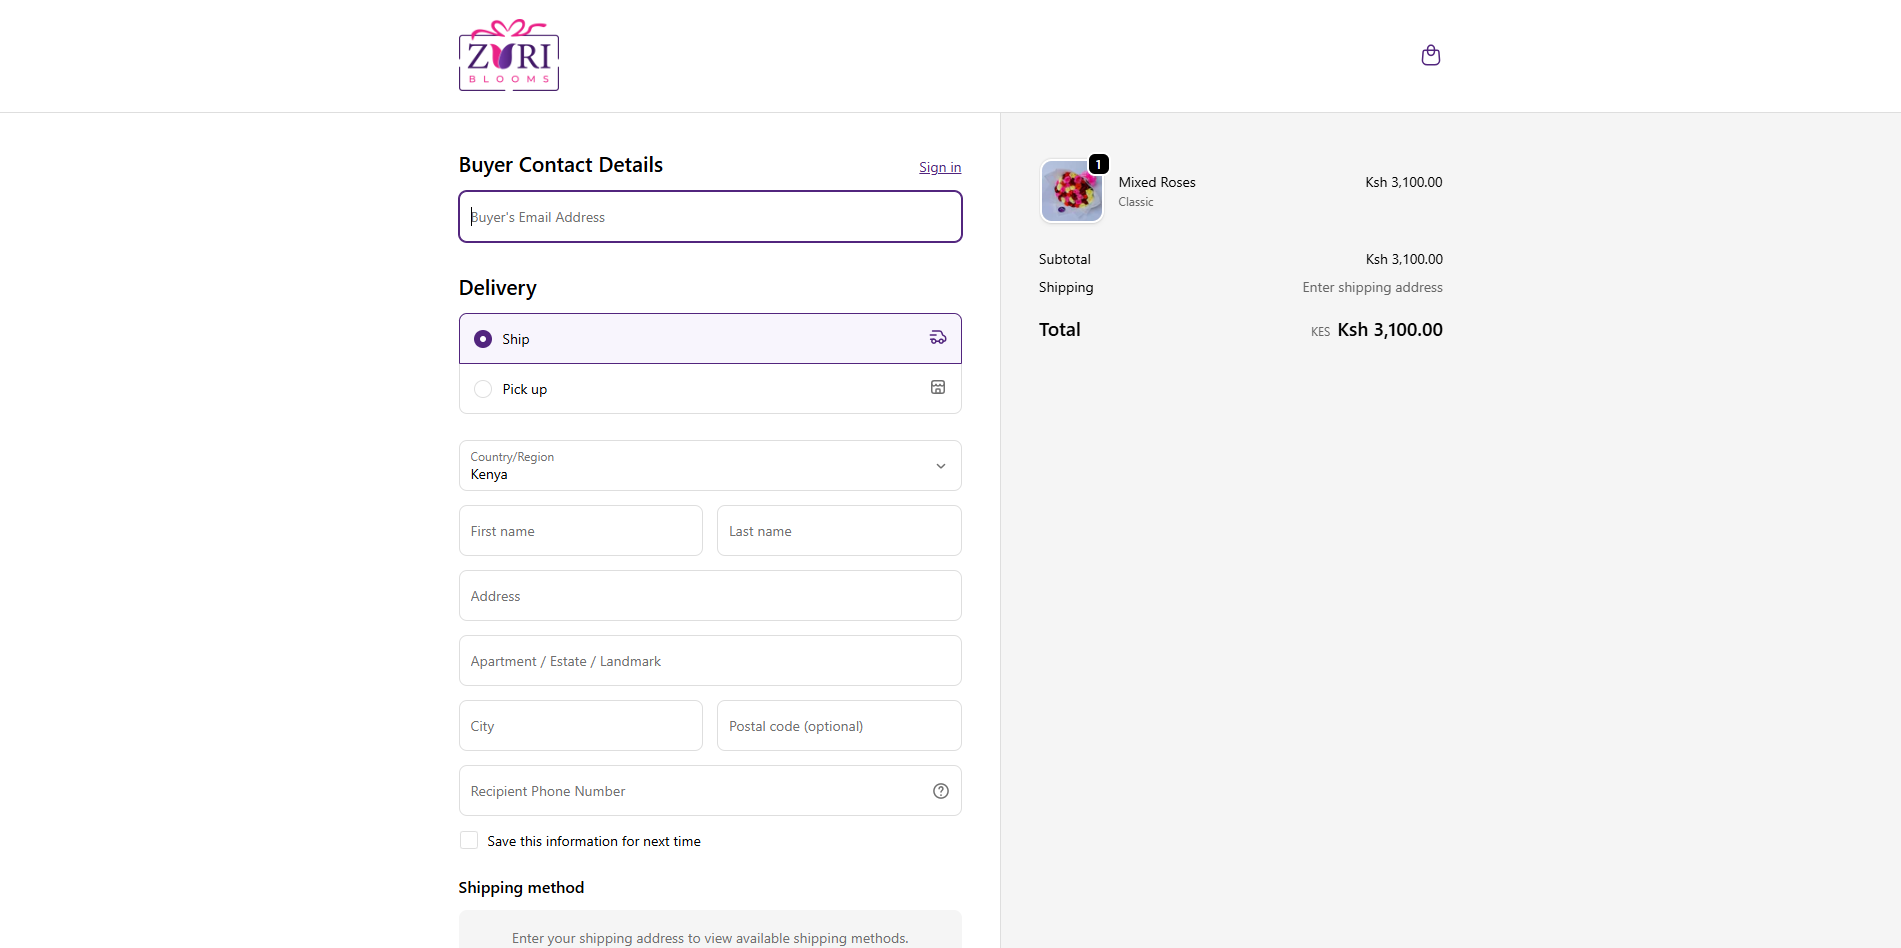Select the Pick up option

483,388
